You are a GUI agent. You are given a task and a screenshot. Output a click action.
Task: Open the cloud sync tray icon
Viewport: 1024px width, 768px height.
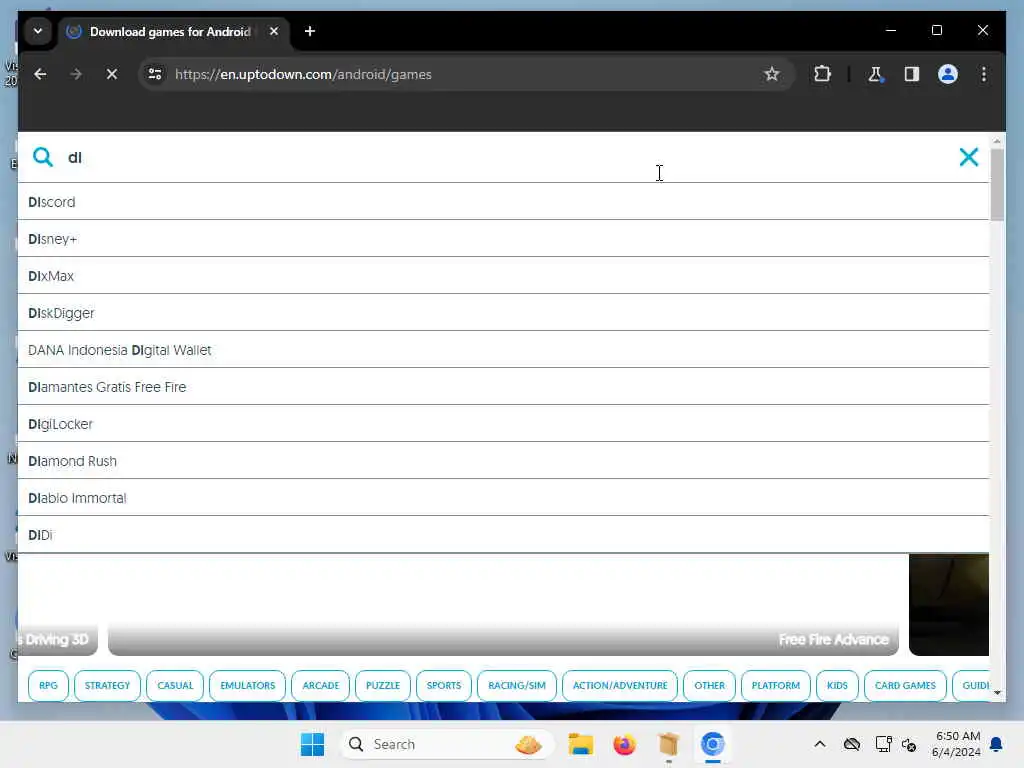[852, 744]
